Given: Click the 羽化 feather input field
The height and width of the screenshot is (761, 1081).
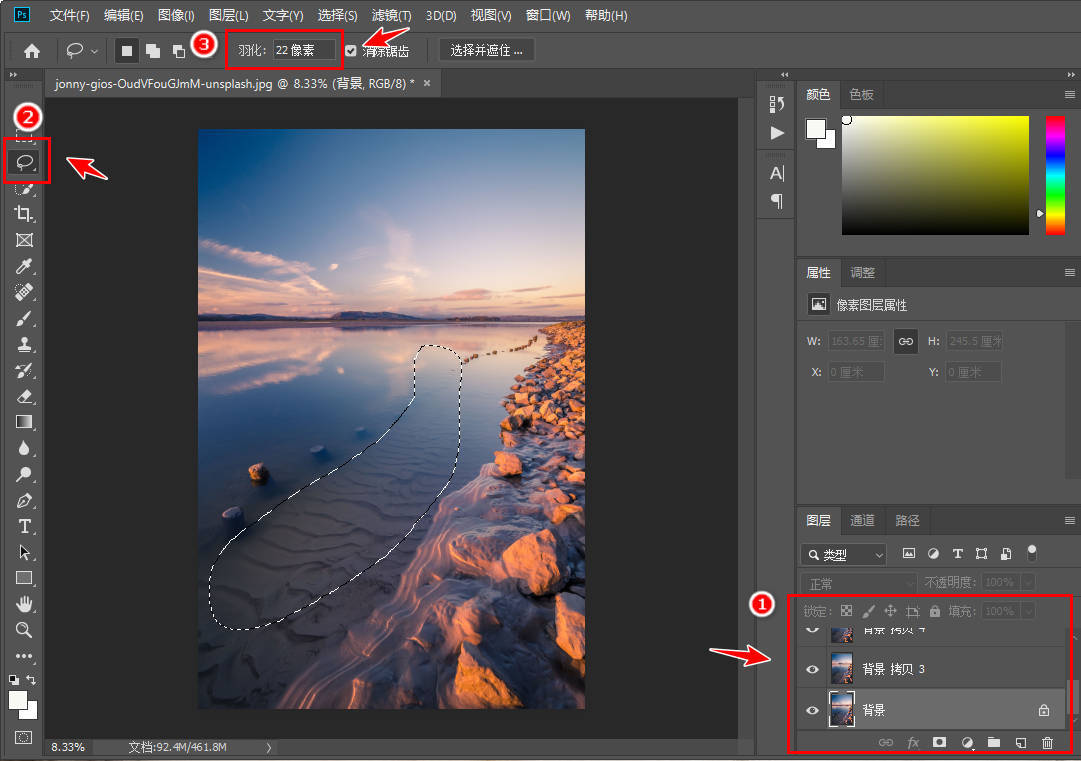Looking at the screenshot, I should pyautogui.click(x=304, y=50).
